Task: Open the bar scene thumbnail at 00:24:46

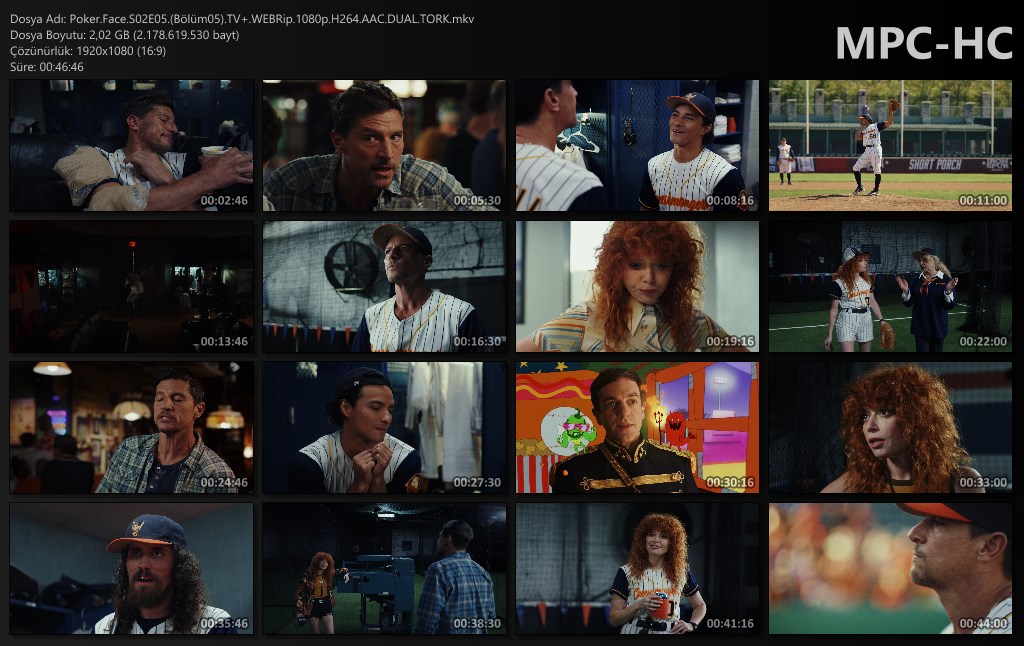Action: (x=131, y=428)
